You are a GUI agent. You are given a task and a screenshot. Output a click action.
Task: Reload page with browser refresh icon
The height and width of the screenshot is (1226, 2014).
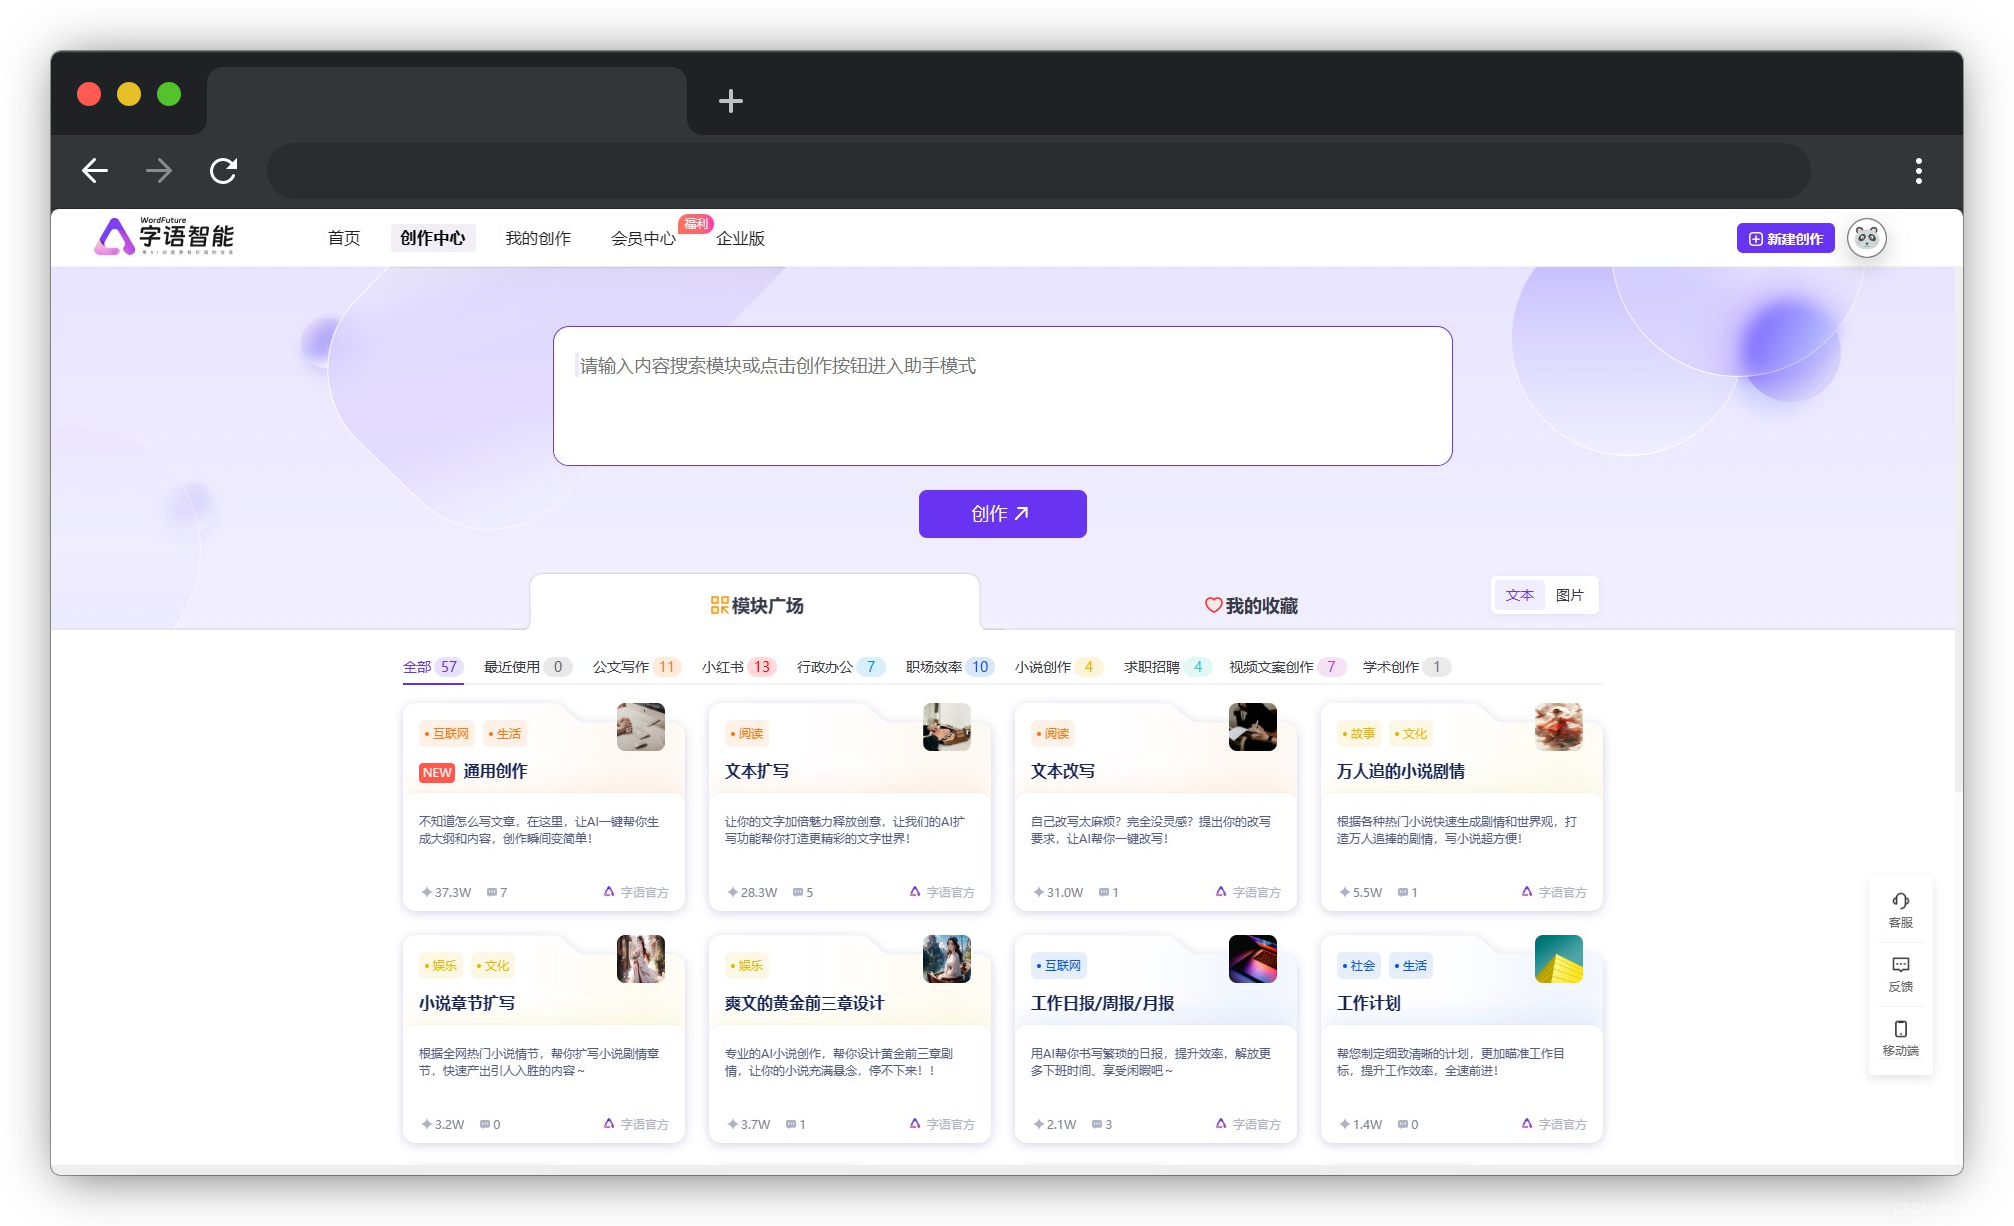[223, 171]
